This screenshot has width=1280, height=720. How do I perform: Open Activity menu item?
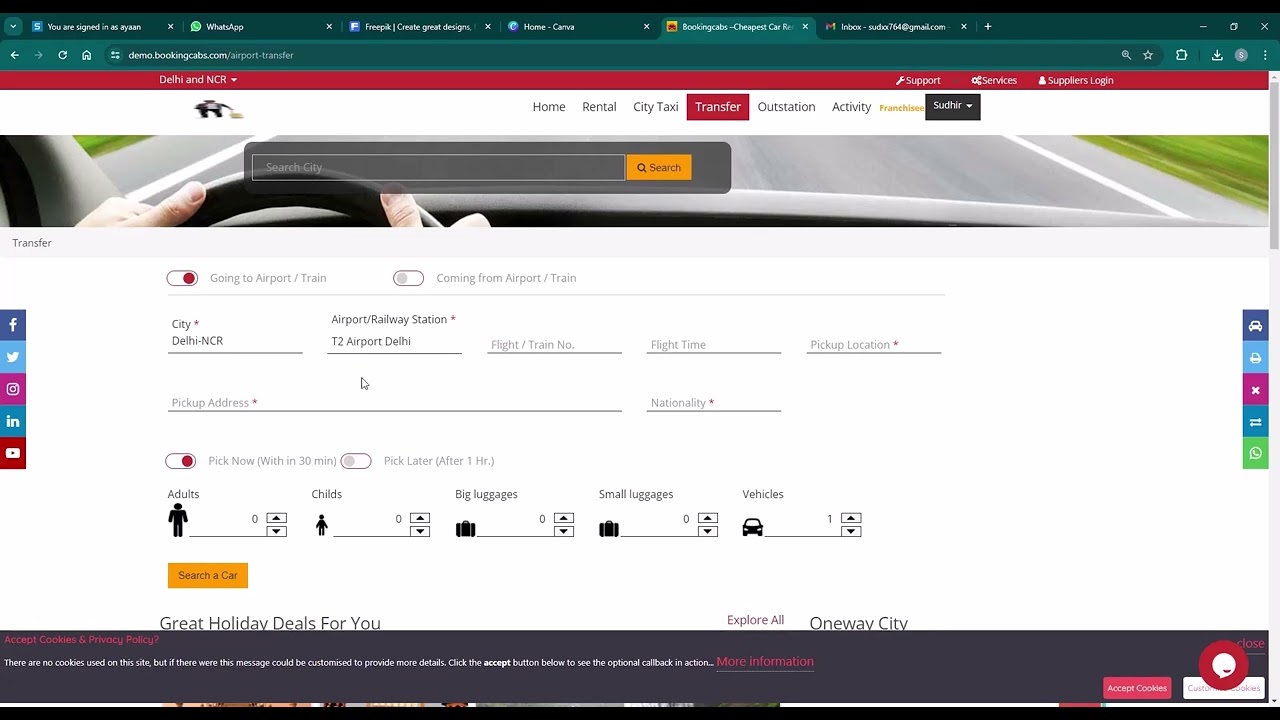click(x=851, y=107)
